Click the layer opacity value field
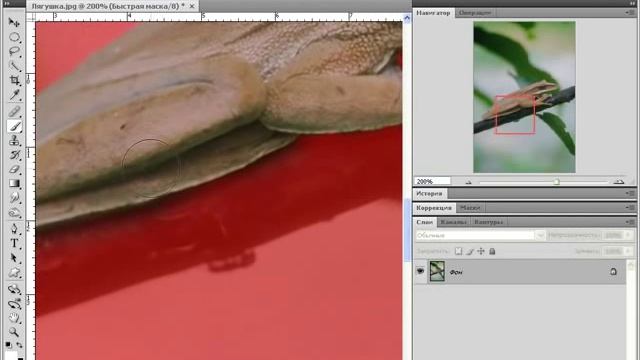The image size is (640, 360). (x=613, y=236)
